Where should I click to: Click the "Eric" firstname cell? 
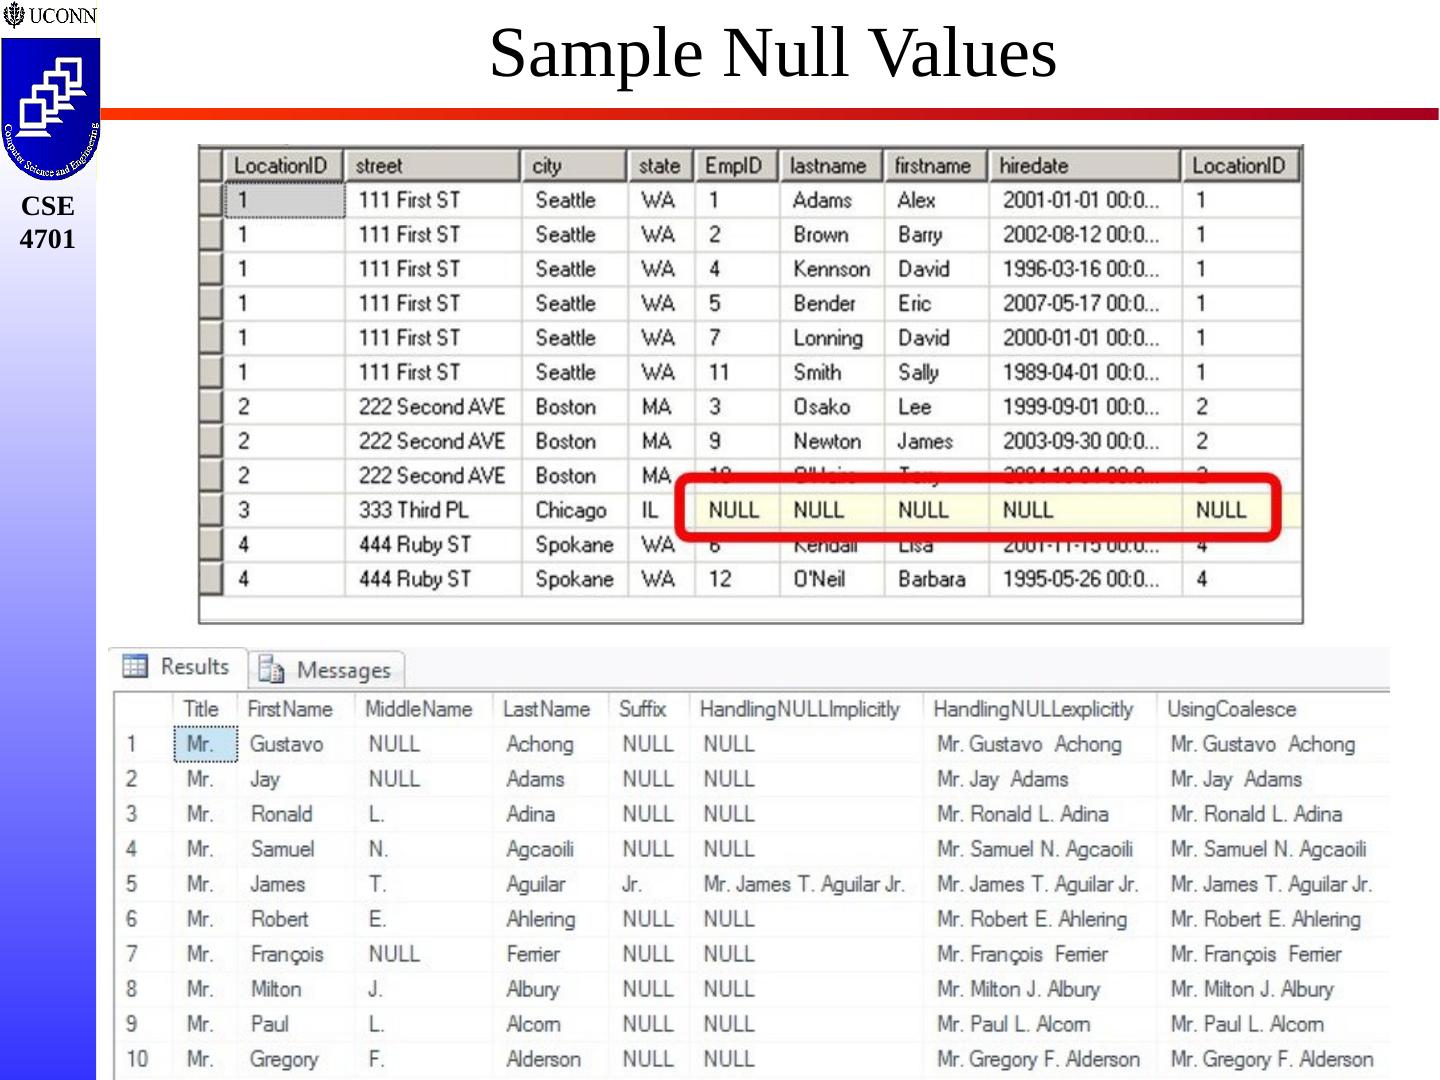coord(936,304)
